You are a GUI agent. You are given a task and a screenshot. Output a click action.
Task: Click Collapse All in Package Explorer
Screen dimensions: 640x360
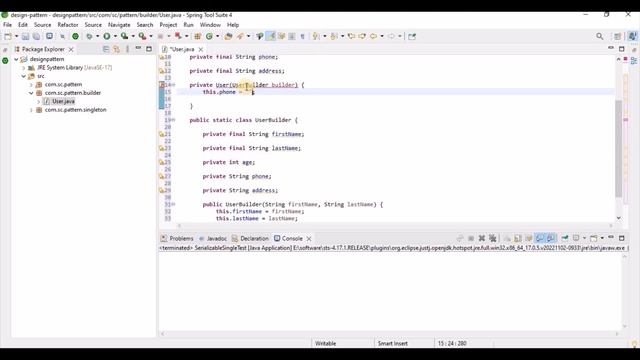click(106, 49)
